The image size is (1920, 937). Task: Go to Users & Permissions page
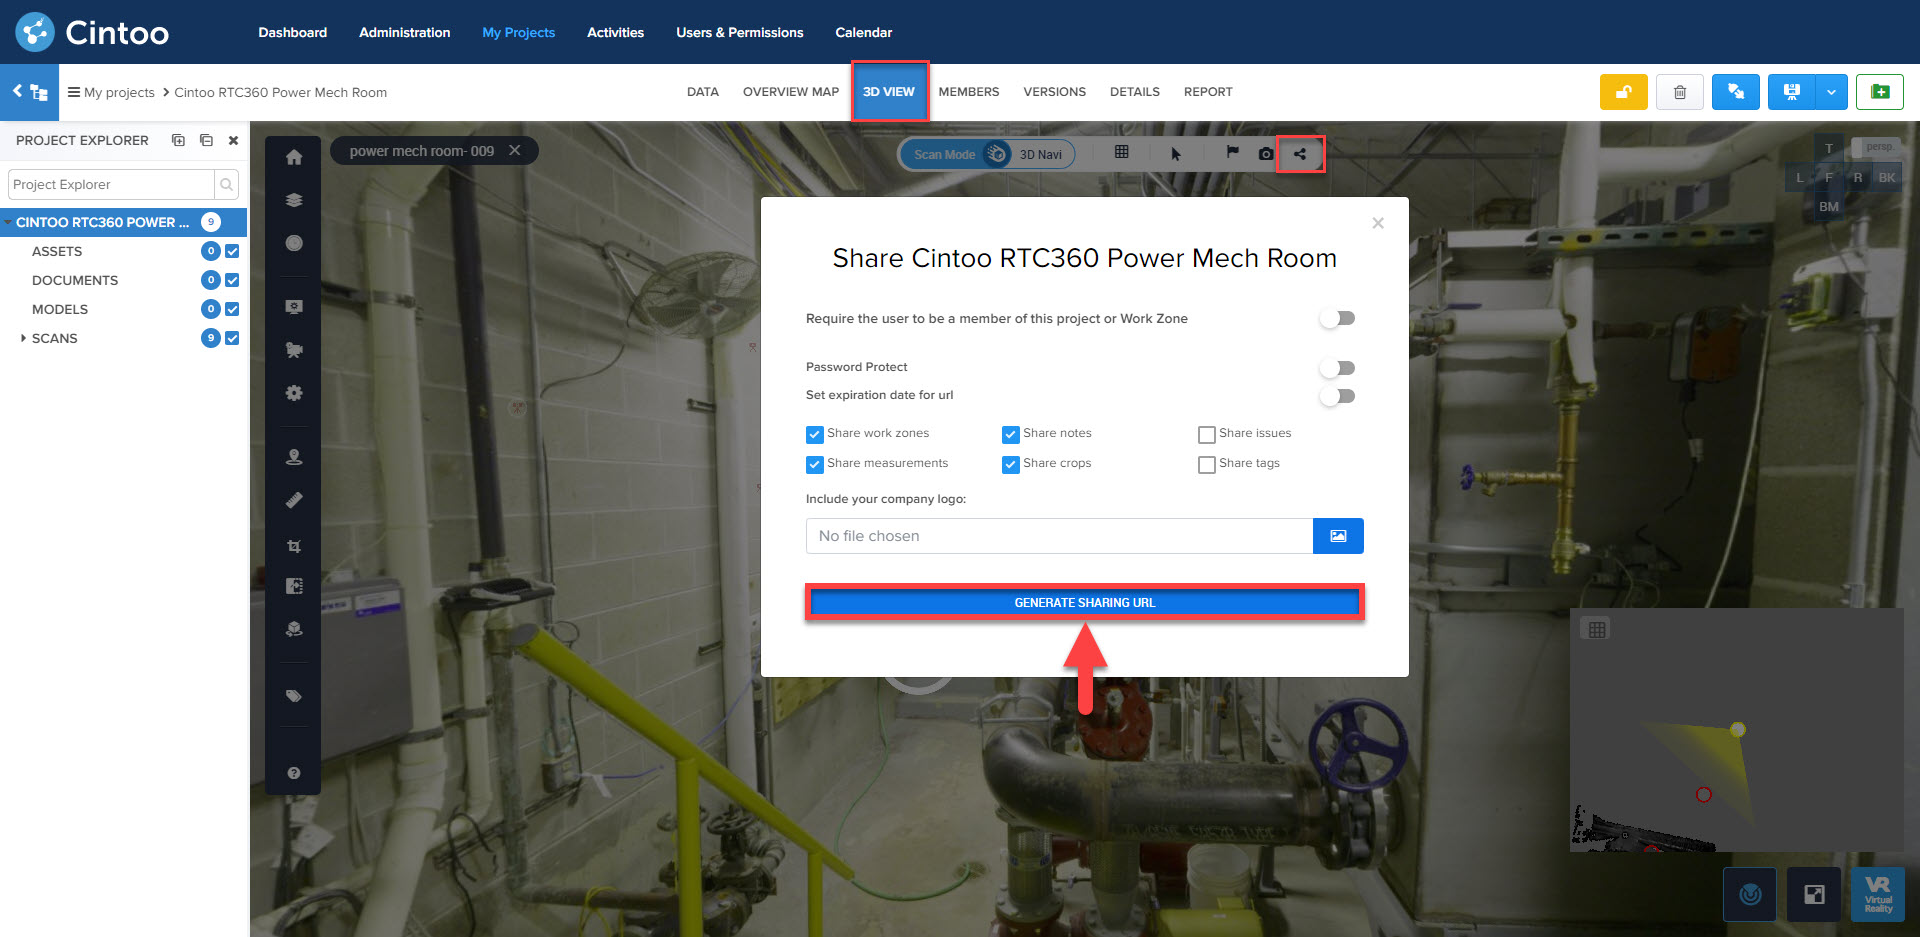(740, 32)
